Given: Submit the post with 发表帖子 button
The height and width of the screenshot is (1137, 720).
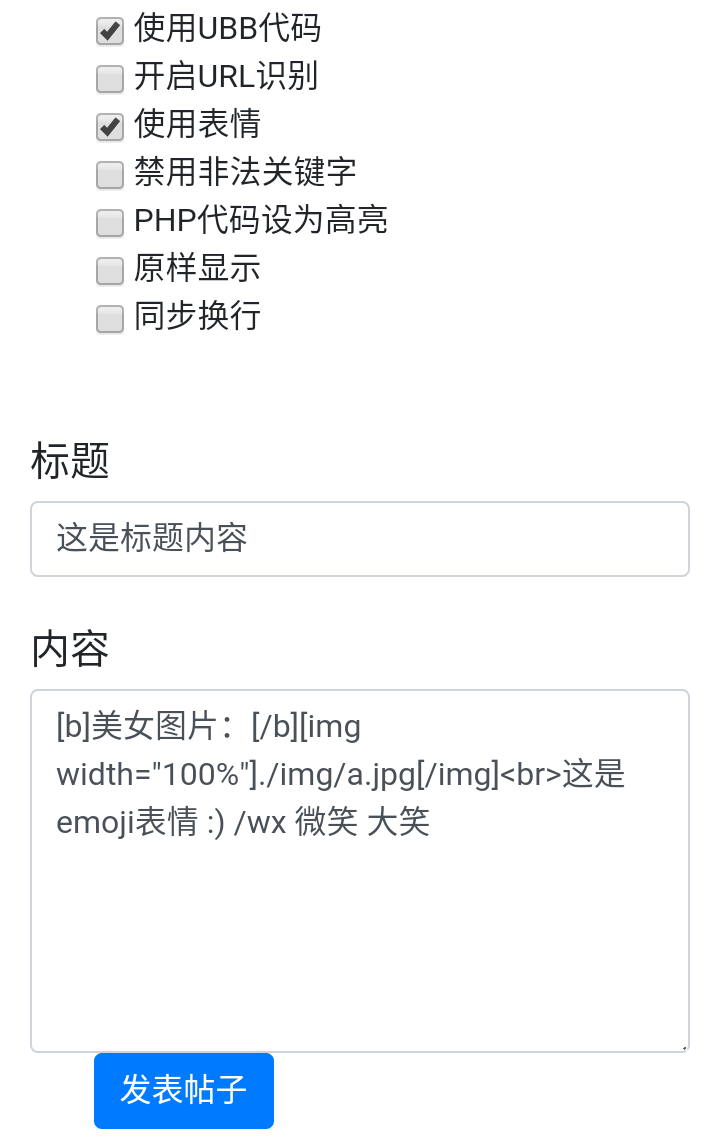Looking at the screenshot, I should (x=183, y=1091).
